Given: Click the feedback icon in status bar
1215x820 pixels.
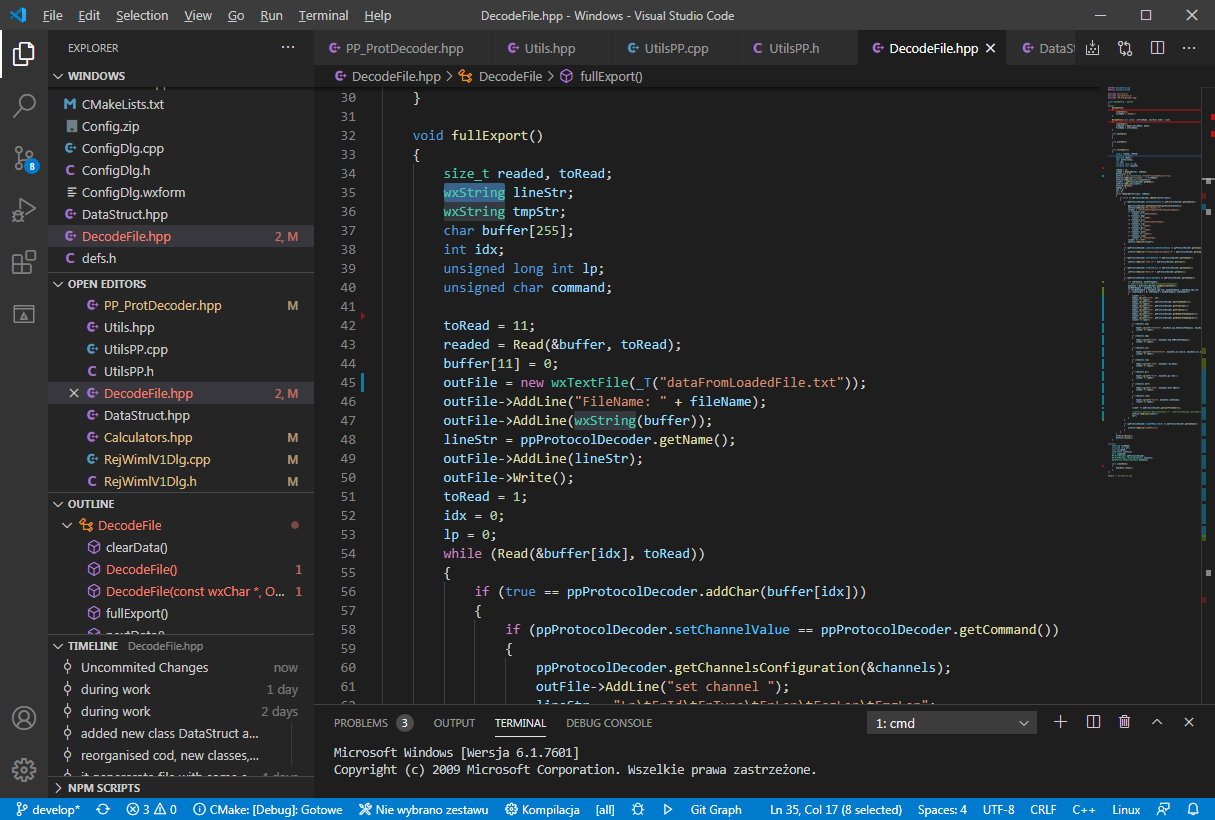Looking at the screenshot, I should click(x=1163, y=810).
